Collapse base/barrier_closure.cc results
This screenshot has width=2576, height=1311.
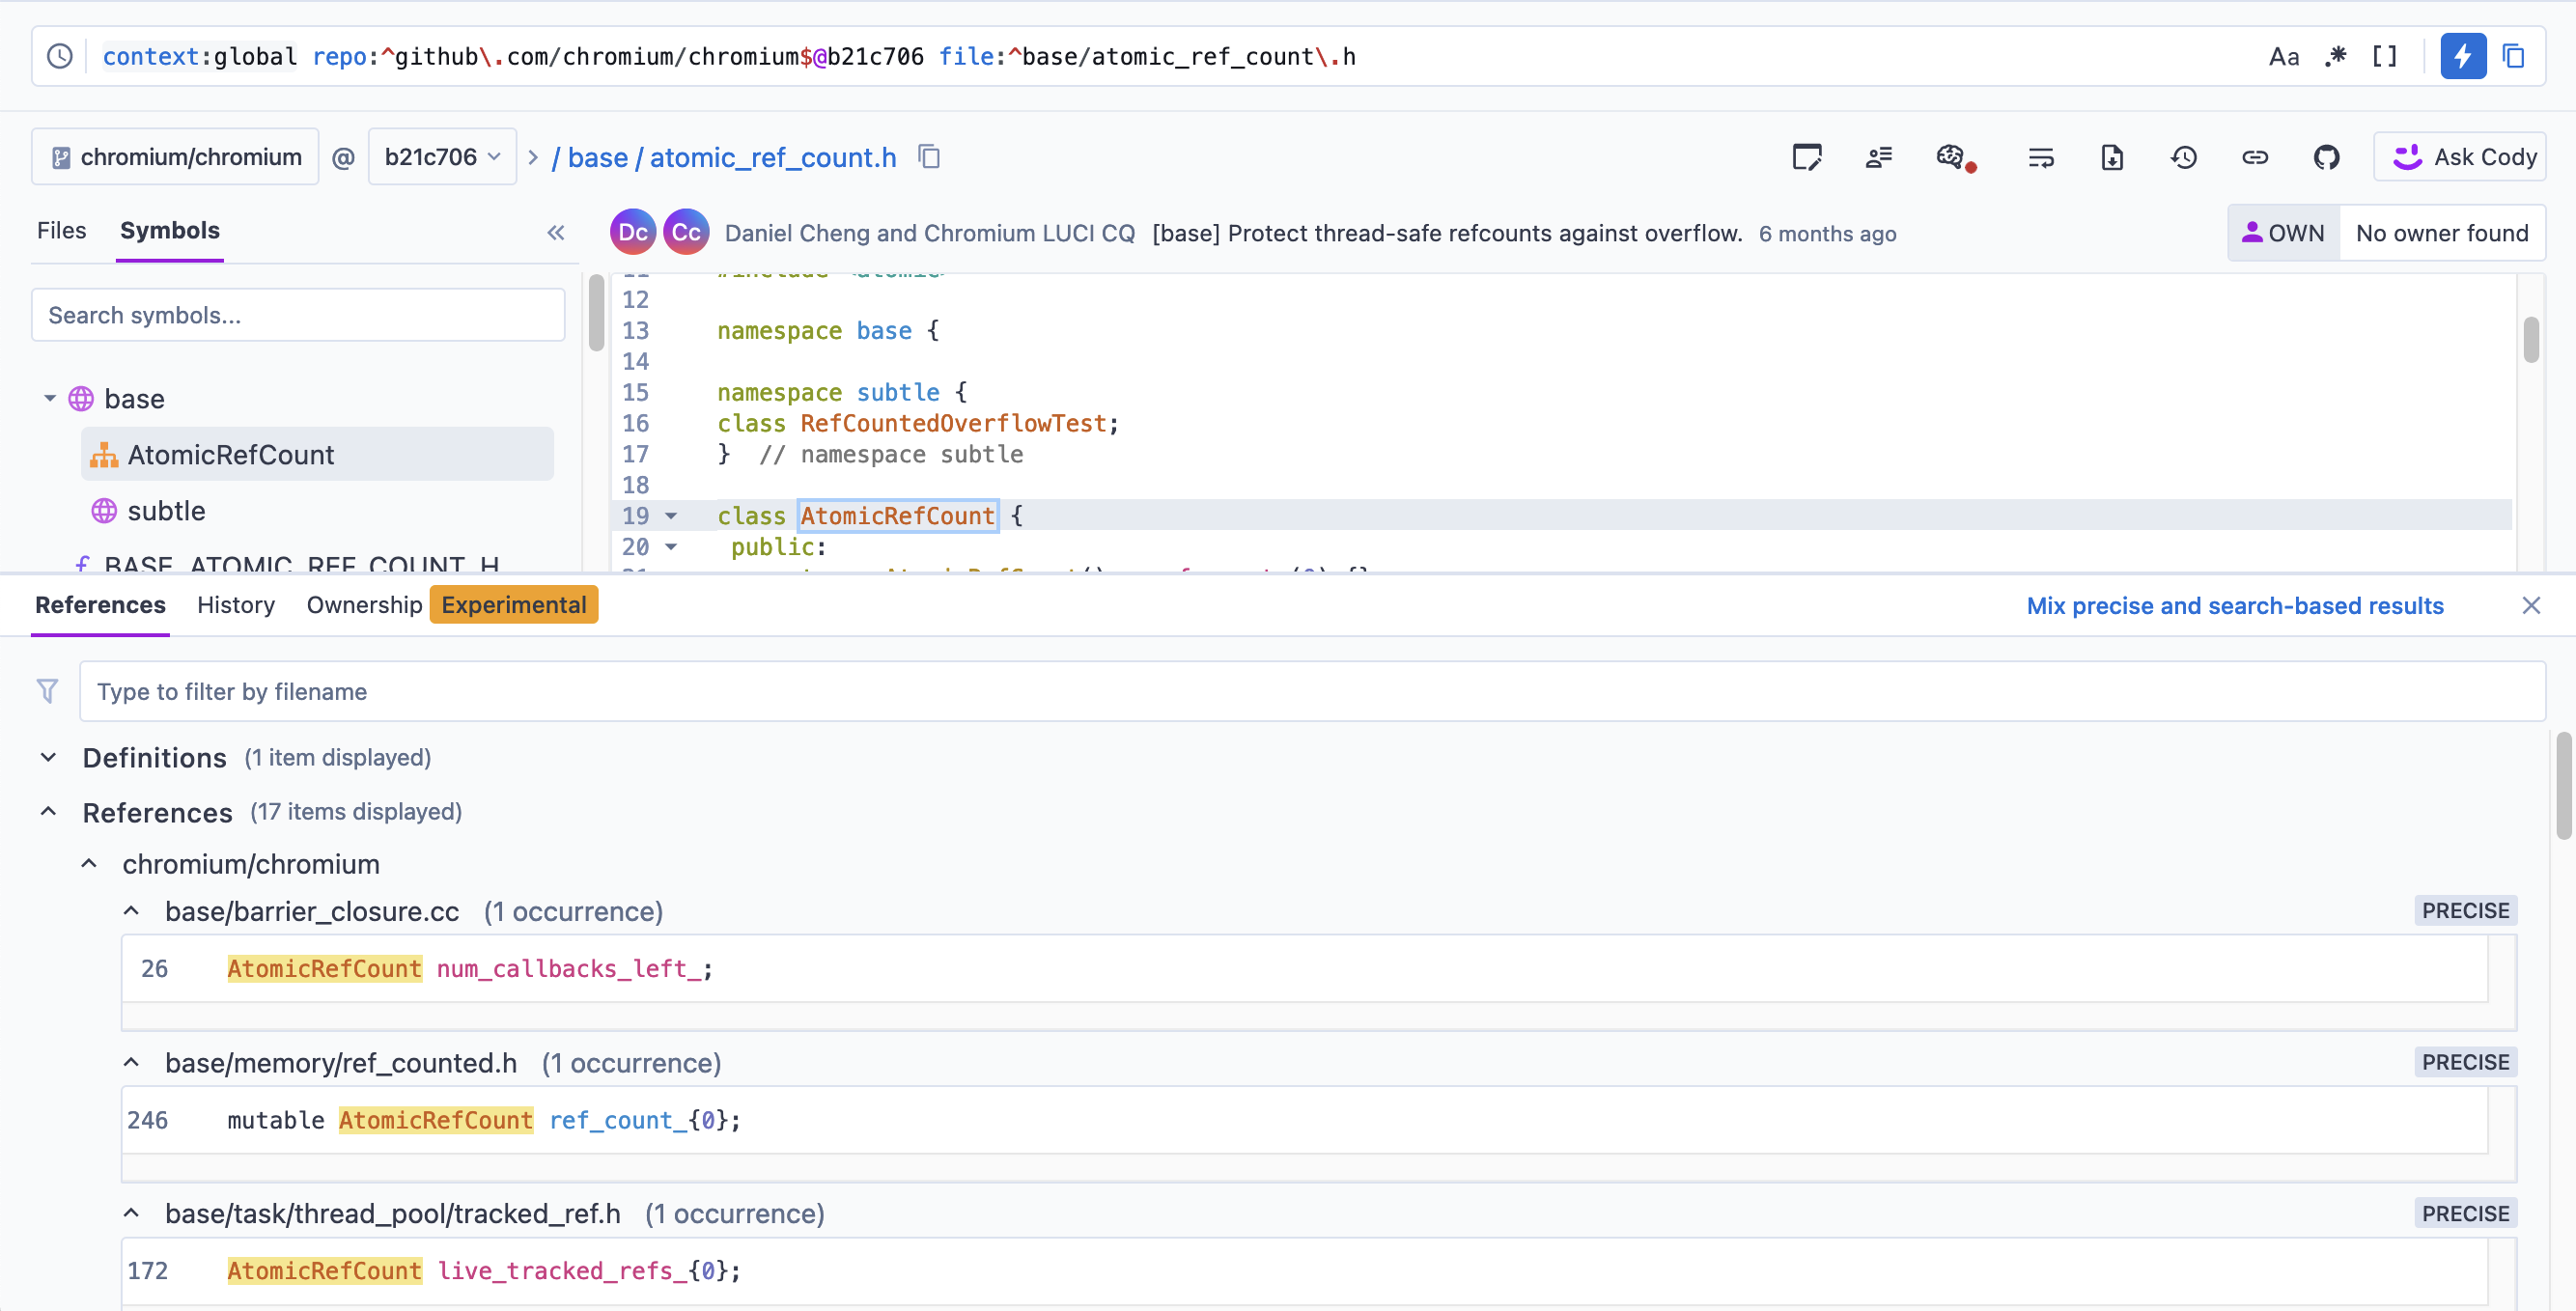click(131, 911)
